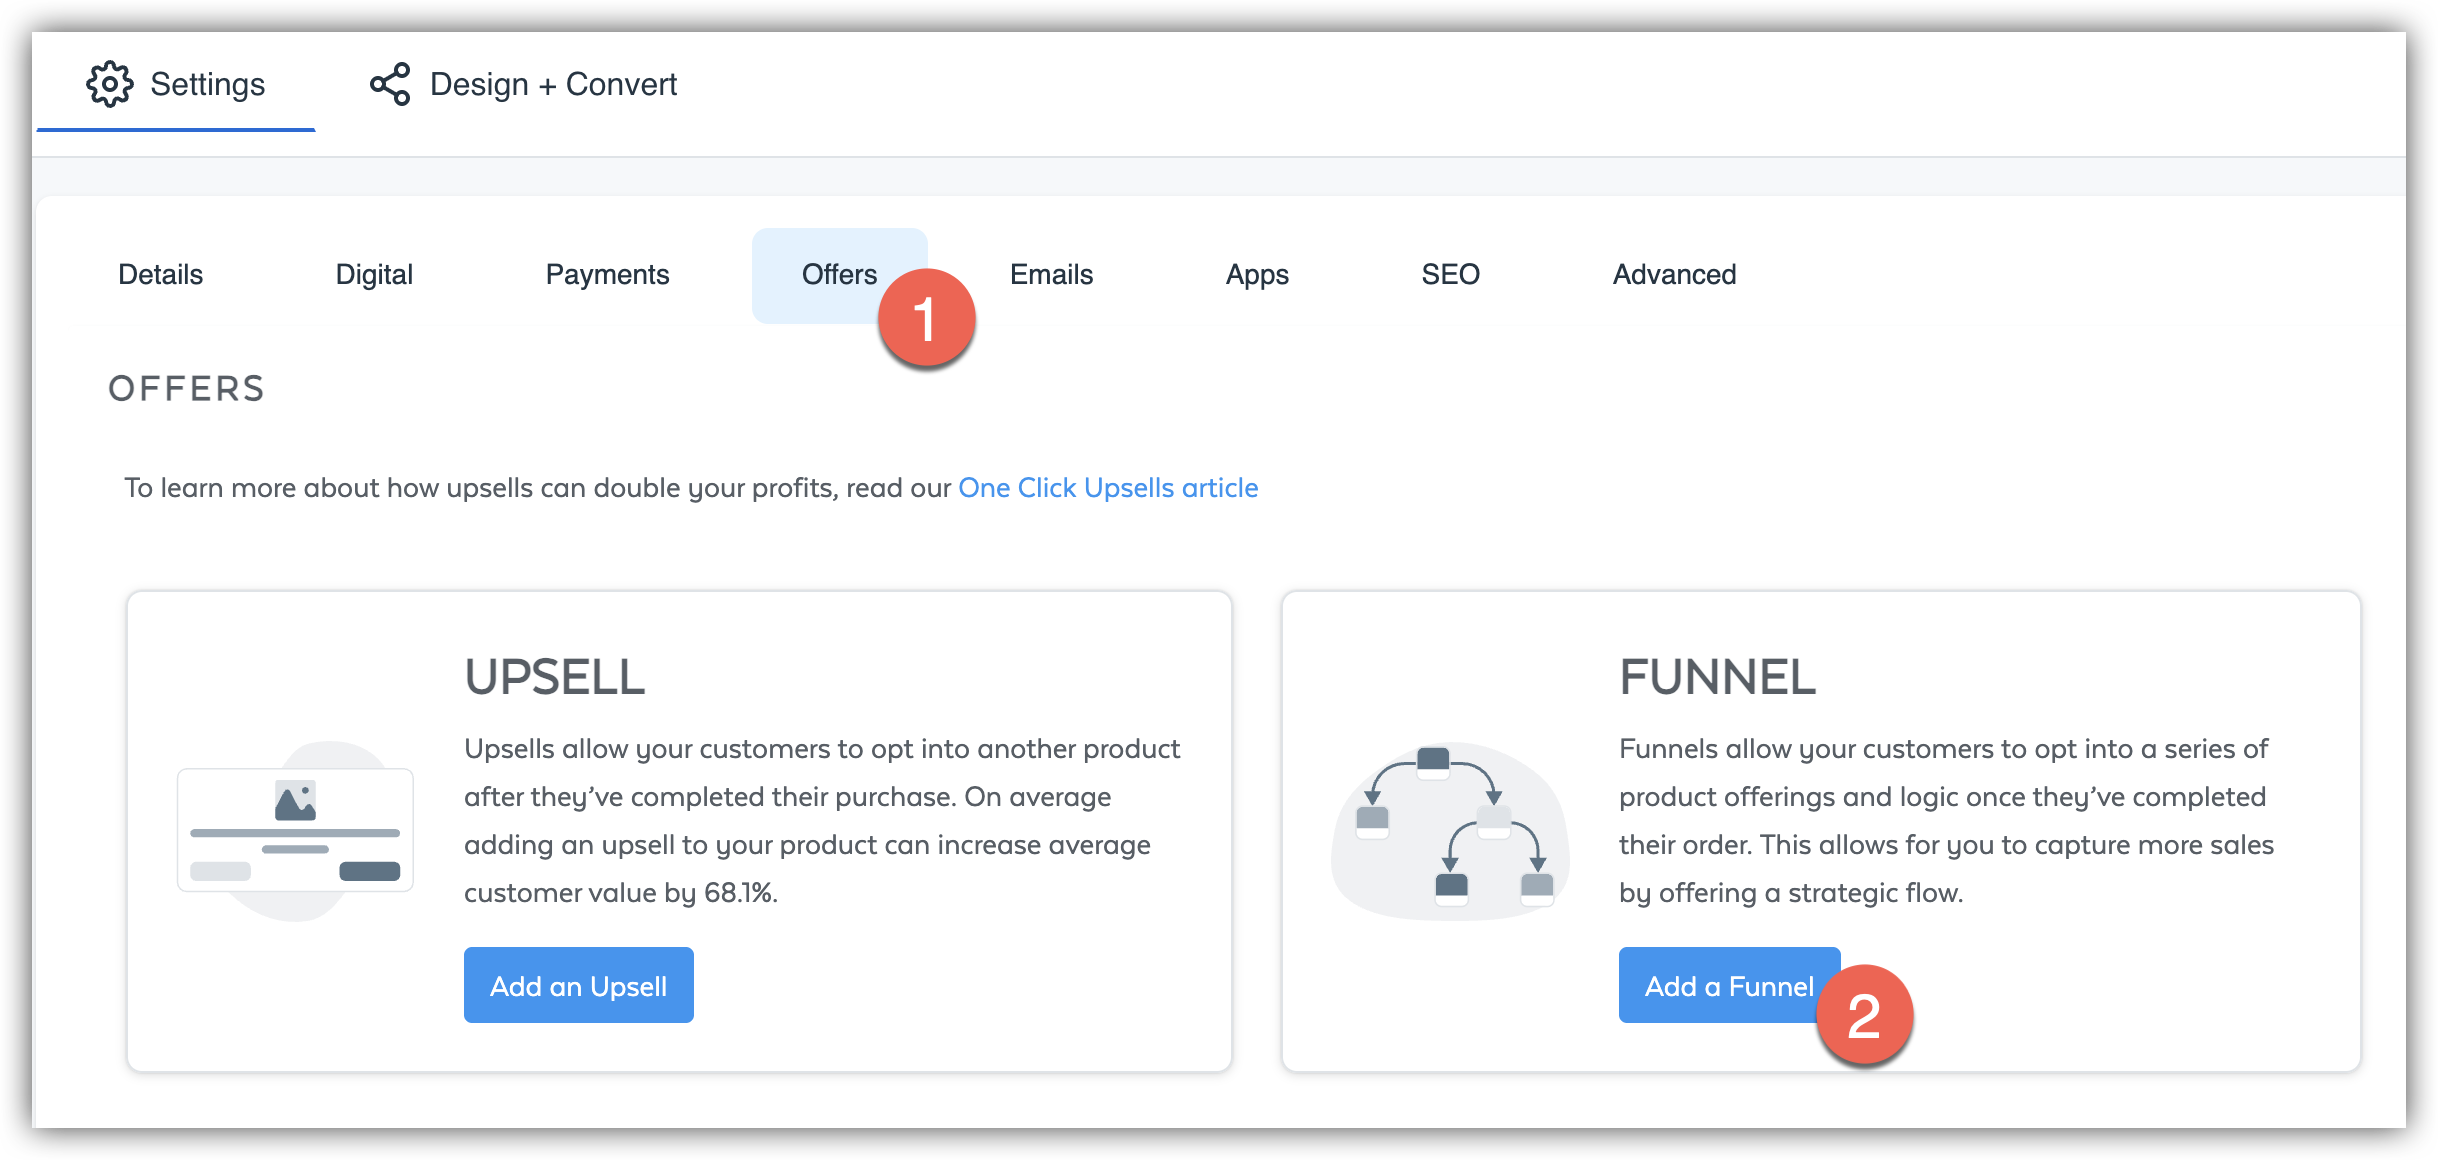Click the UPSELL card heading
The image size is (2438, 1160).
(555, 677)
